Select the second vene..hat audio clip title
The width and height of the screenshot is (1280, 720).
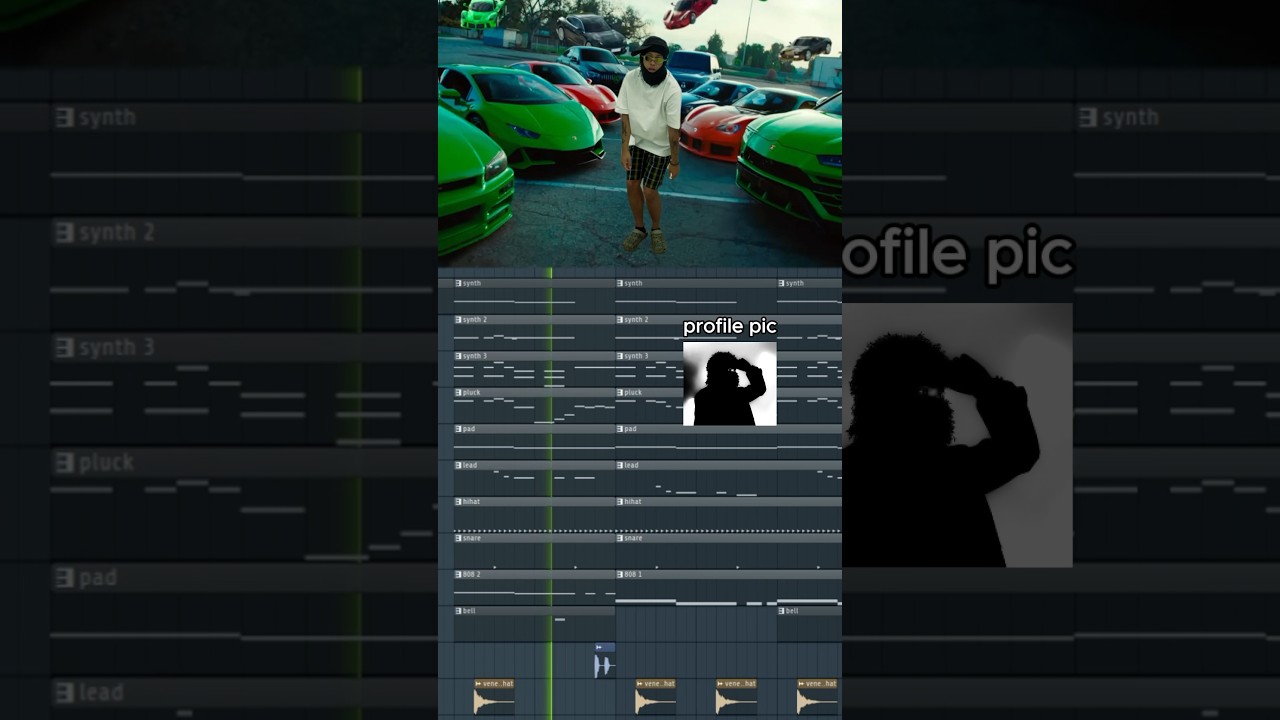tap(660, 684)
